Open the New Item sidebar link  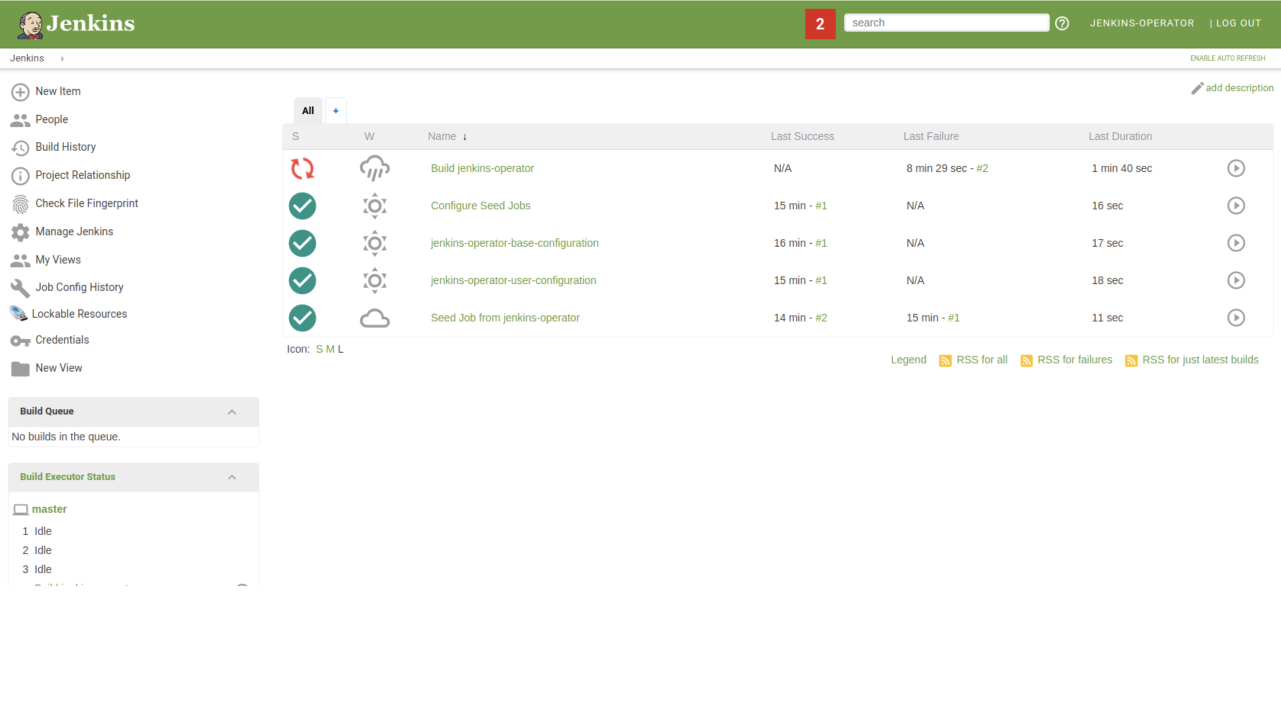(58, 91)
